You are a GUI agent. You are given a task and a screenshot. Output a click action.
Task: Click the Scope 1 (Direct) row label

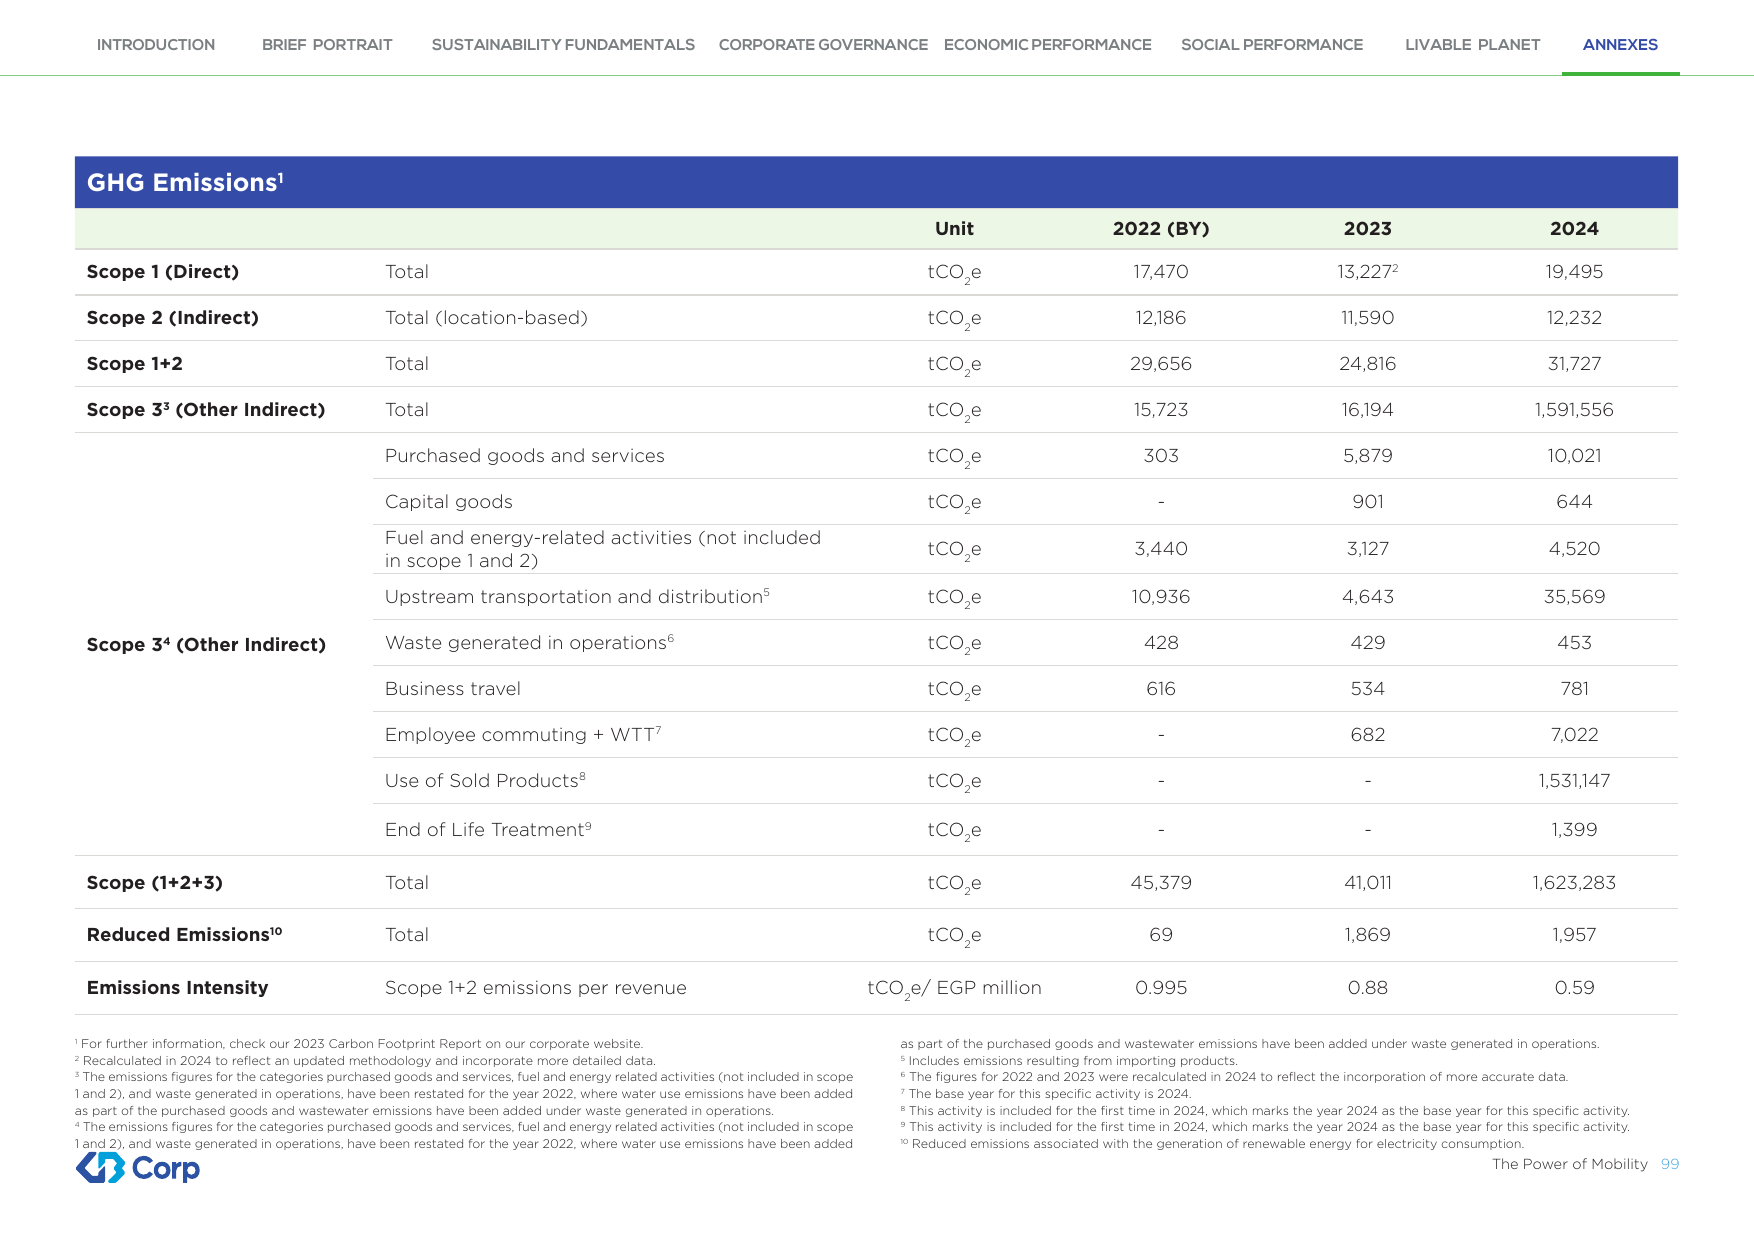[163, 272]
